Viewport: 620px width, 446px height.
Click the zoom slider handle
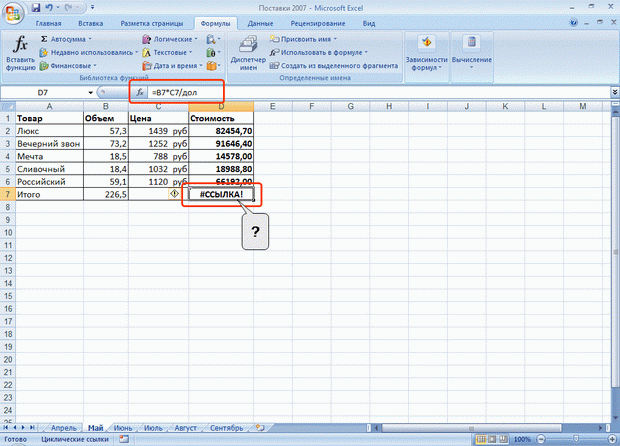576,439
